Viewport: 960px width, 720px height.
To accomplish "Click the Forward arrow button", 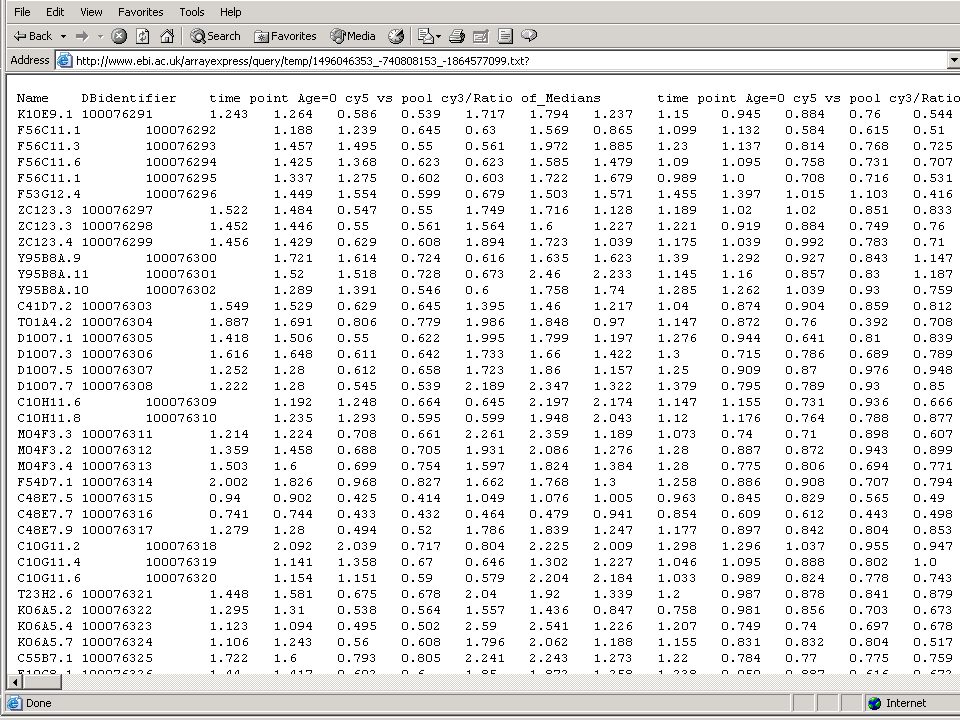I will 82,37.
